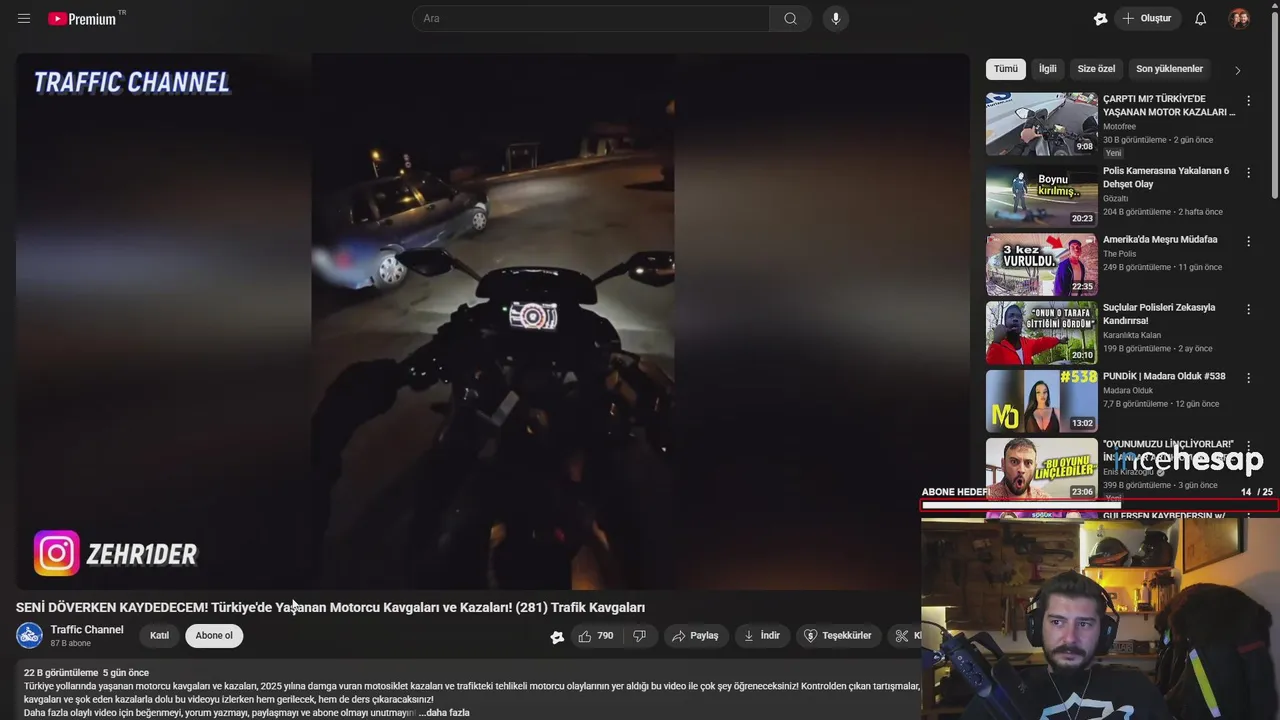Select the Tümü filter chip
This screenshot has width=1280, height=720.
point(1005,69)
